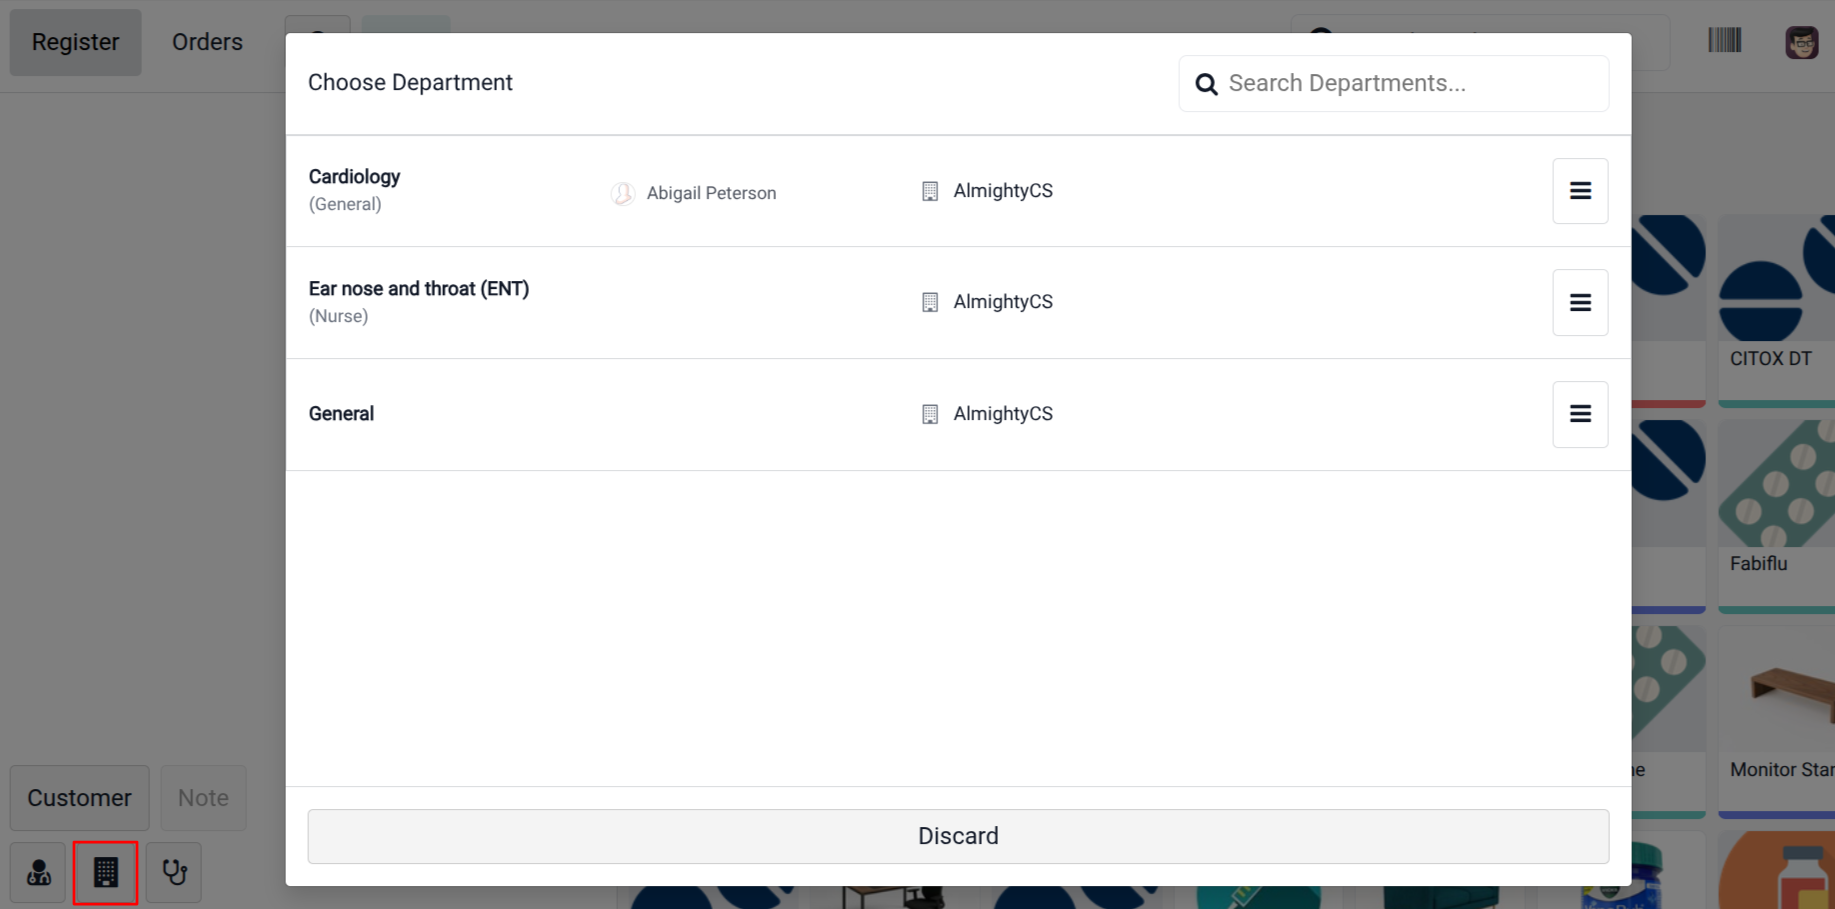Screen dimensions: 1835x909
Task: Click the stethoscope icon button
Action: pos(174,873)
